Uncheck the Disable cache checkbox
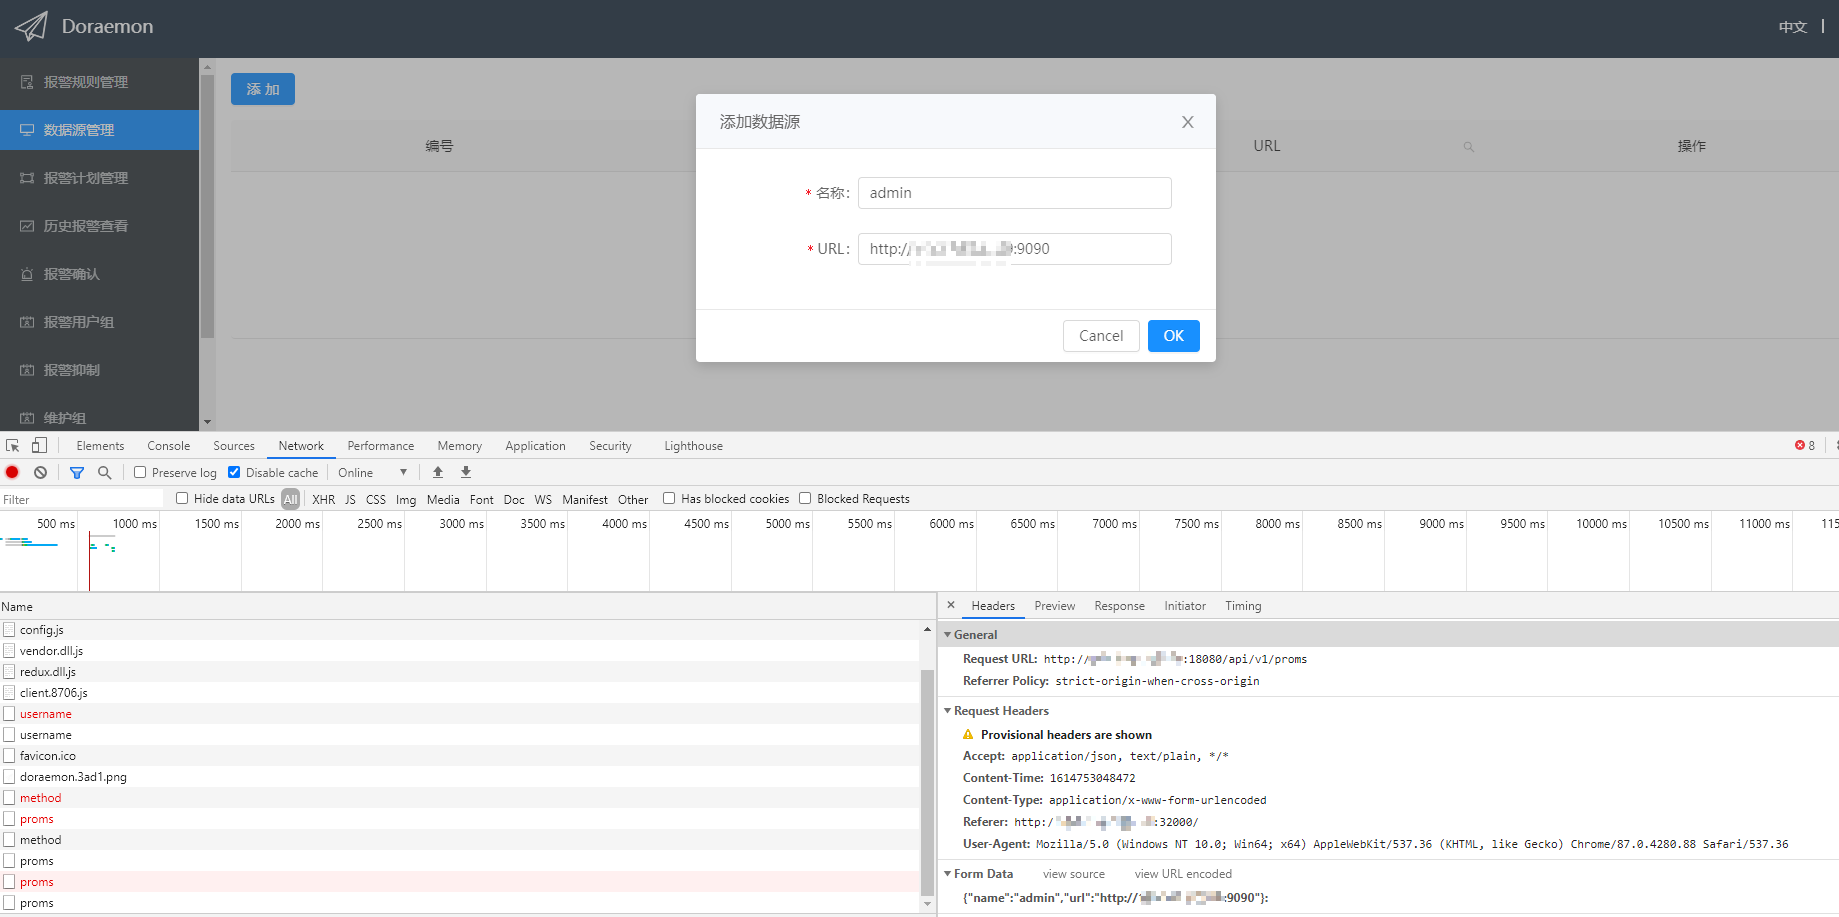This screenshot has width=1839, height=917. (234, 471)
